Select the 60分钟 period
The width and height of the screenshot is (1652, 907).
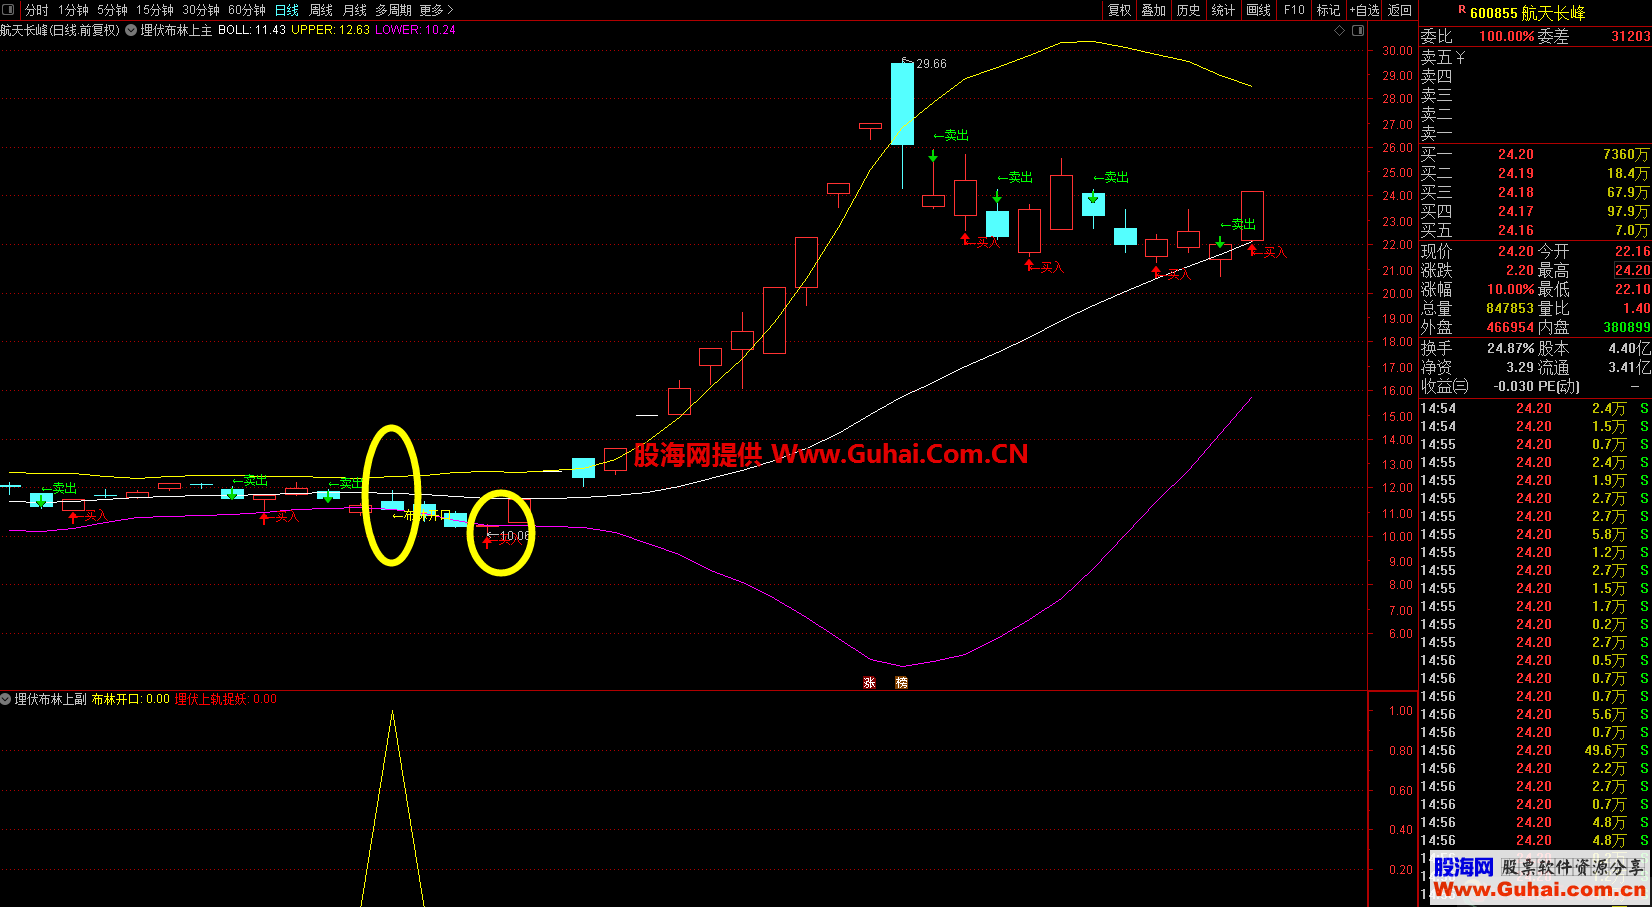click(x=247, y=10)
